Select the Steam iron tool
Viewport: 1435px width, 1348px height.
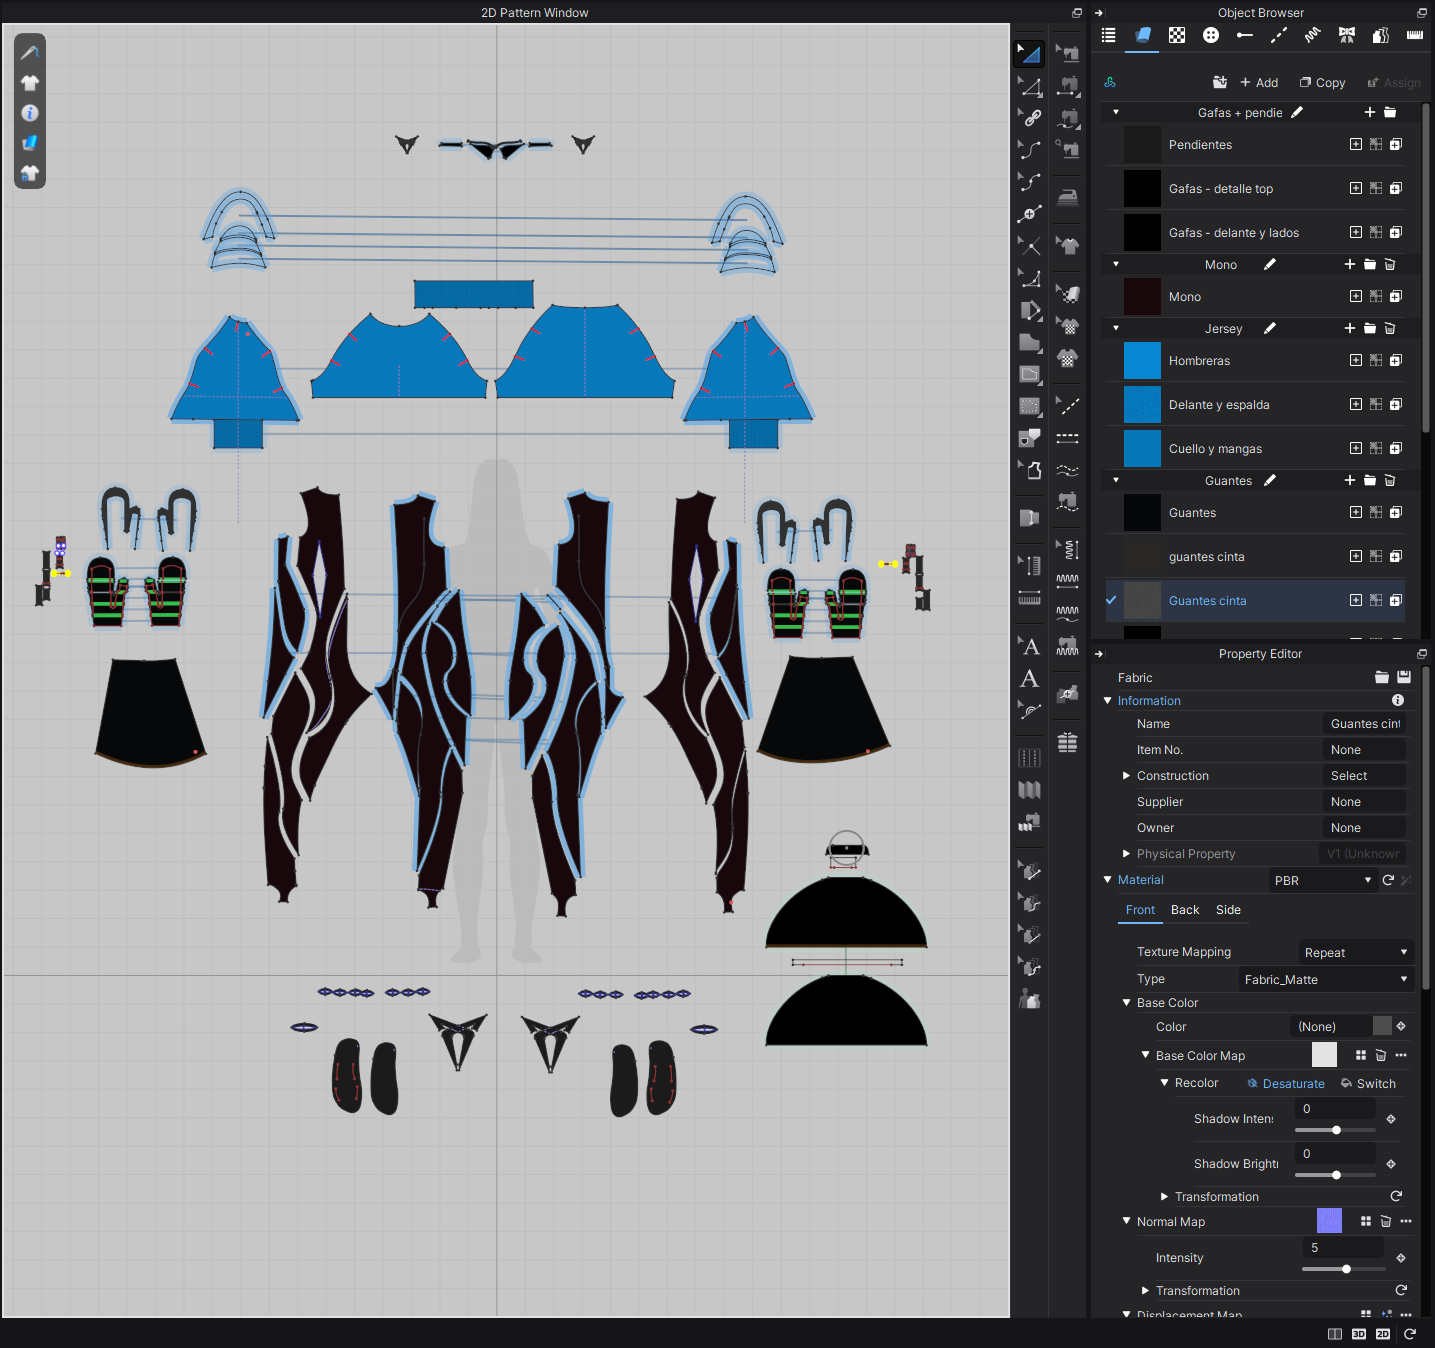(1068, 196)
